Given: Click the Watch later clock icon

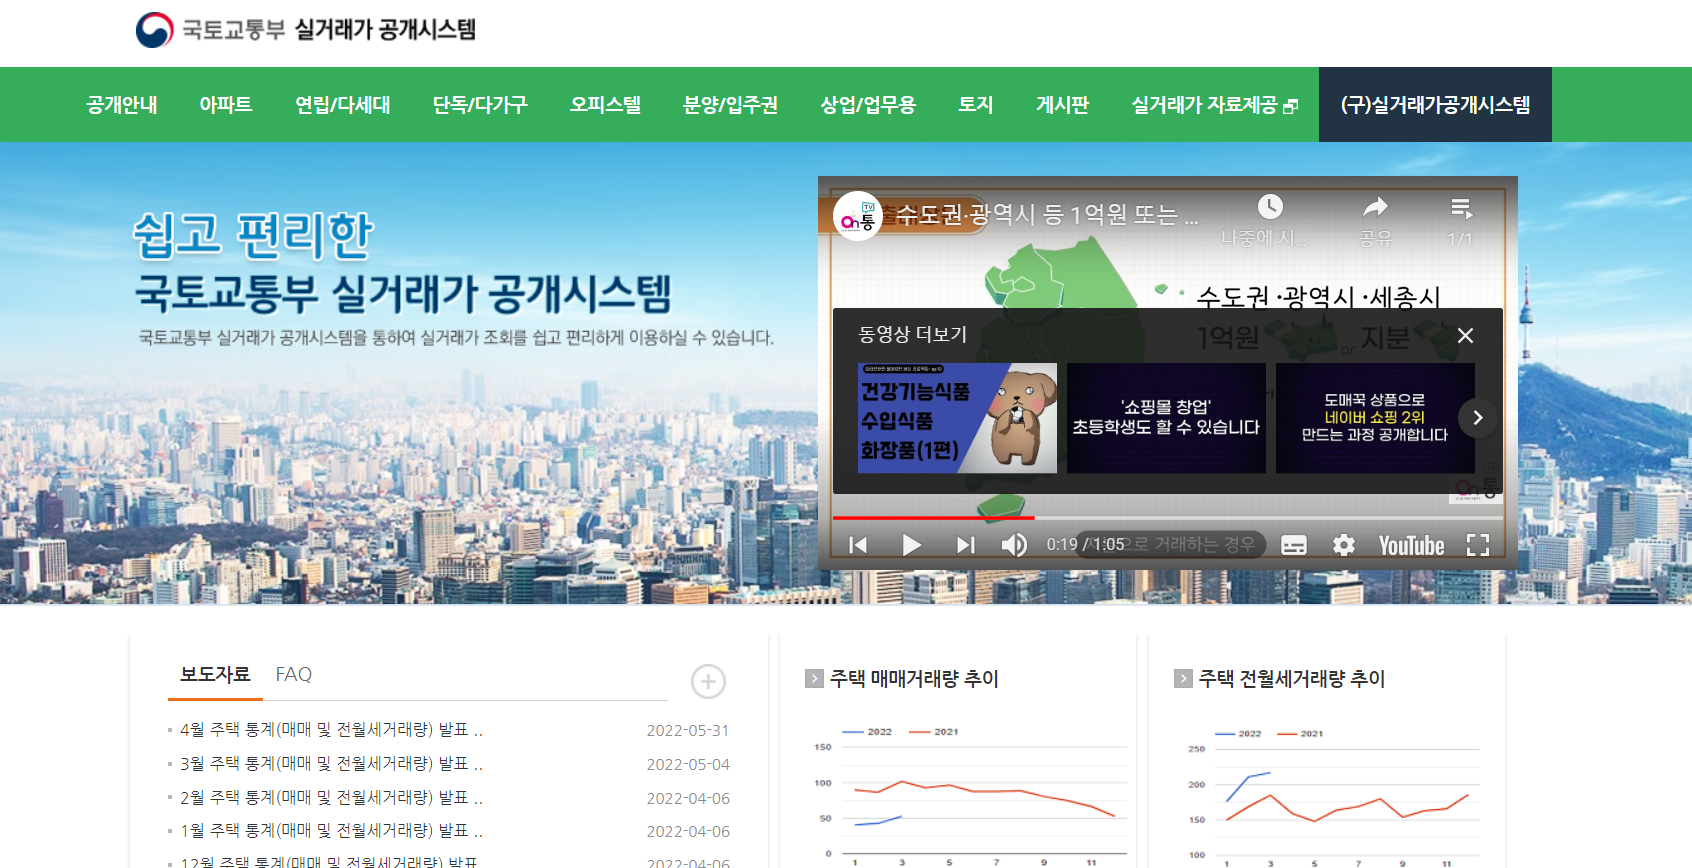Looking at the screenshot, I should coord(1270,207).
